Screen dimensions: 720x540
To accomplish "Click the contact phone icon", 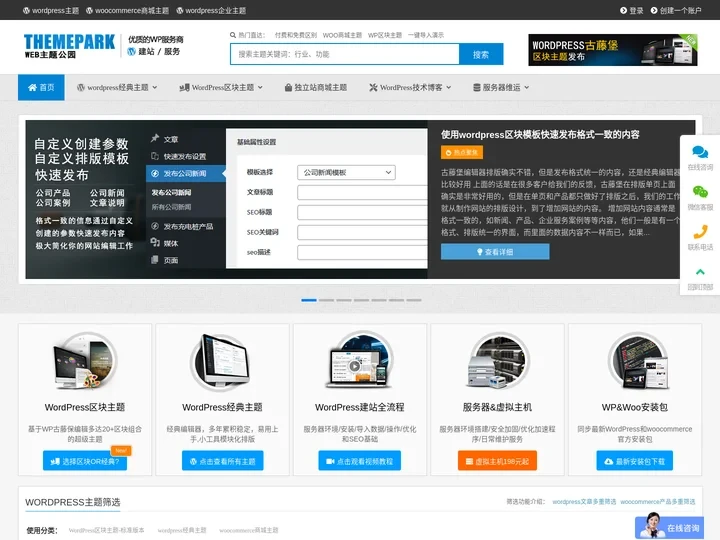I will (x=700, y=232).
